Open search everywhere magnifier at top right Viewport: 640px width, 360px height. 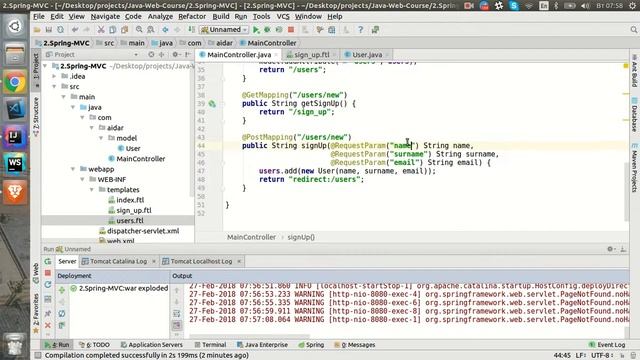[x=633, y=30]
